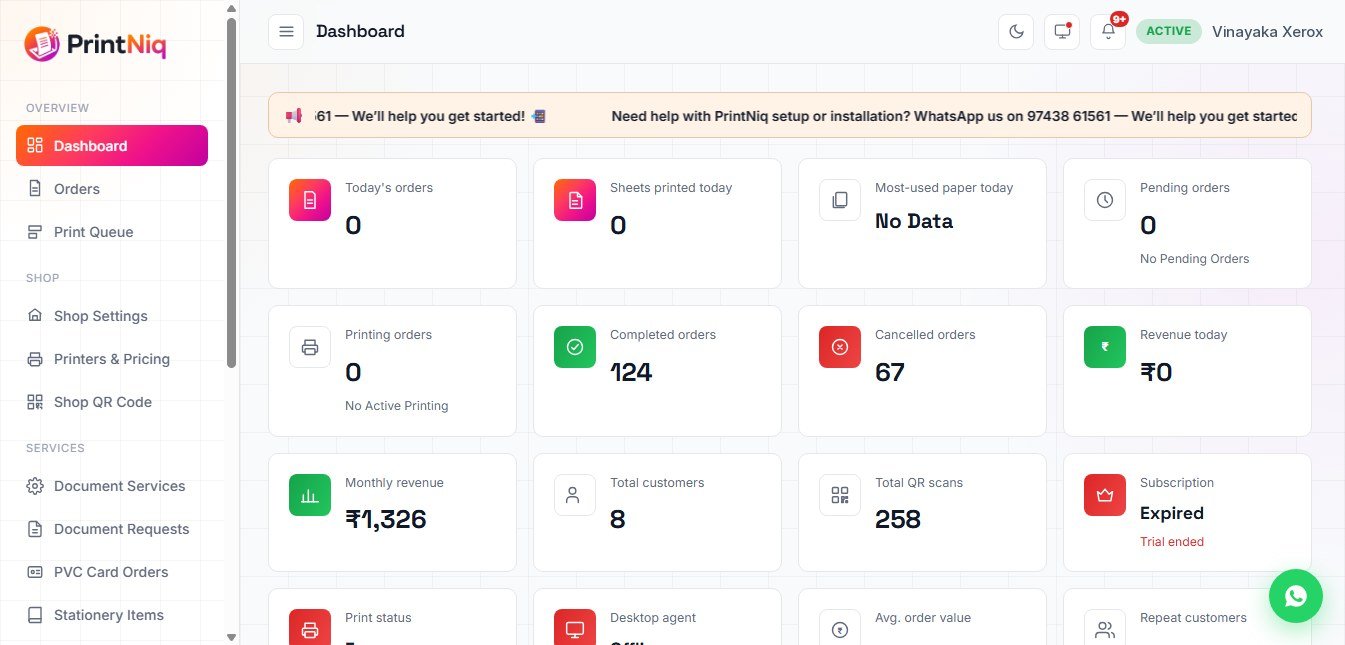Screen dimensions: 1345x645
Task: Click the PVC Card Orders card icon
Action: tap(35, 572)
